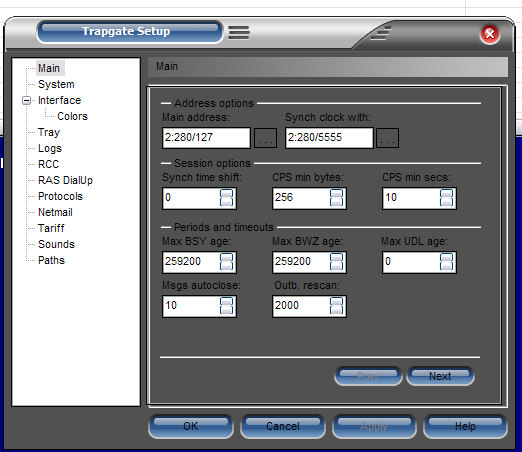Increase Max UDL age value
Viewport: 522px width, 452px height.
[x=446, y=257]
